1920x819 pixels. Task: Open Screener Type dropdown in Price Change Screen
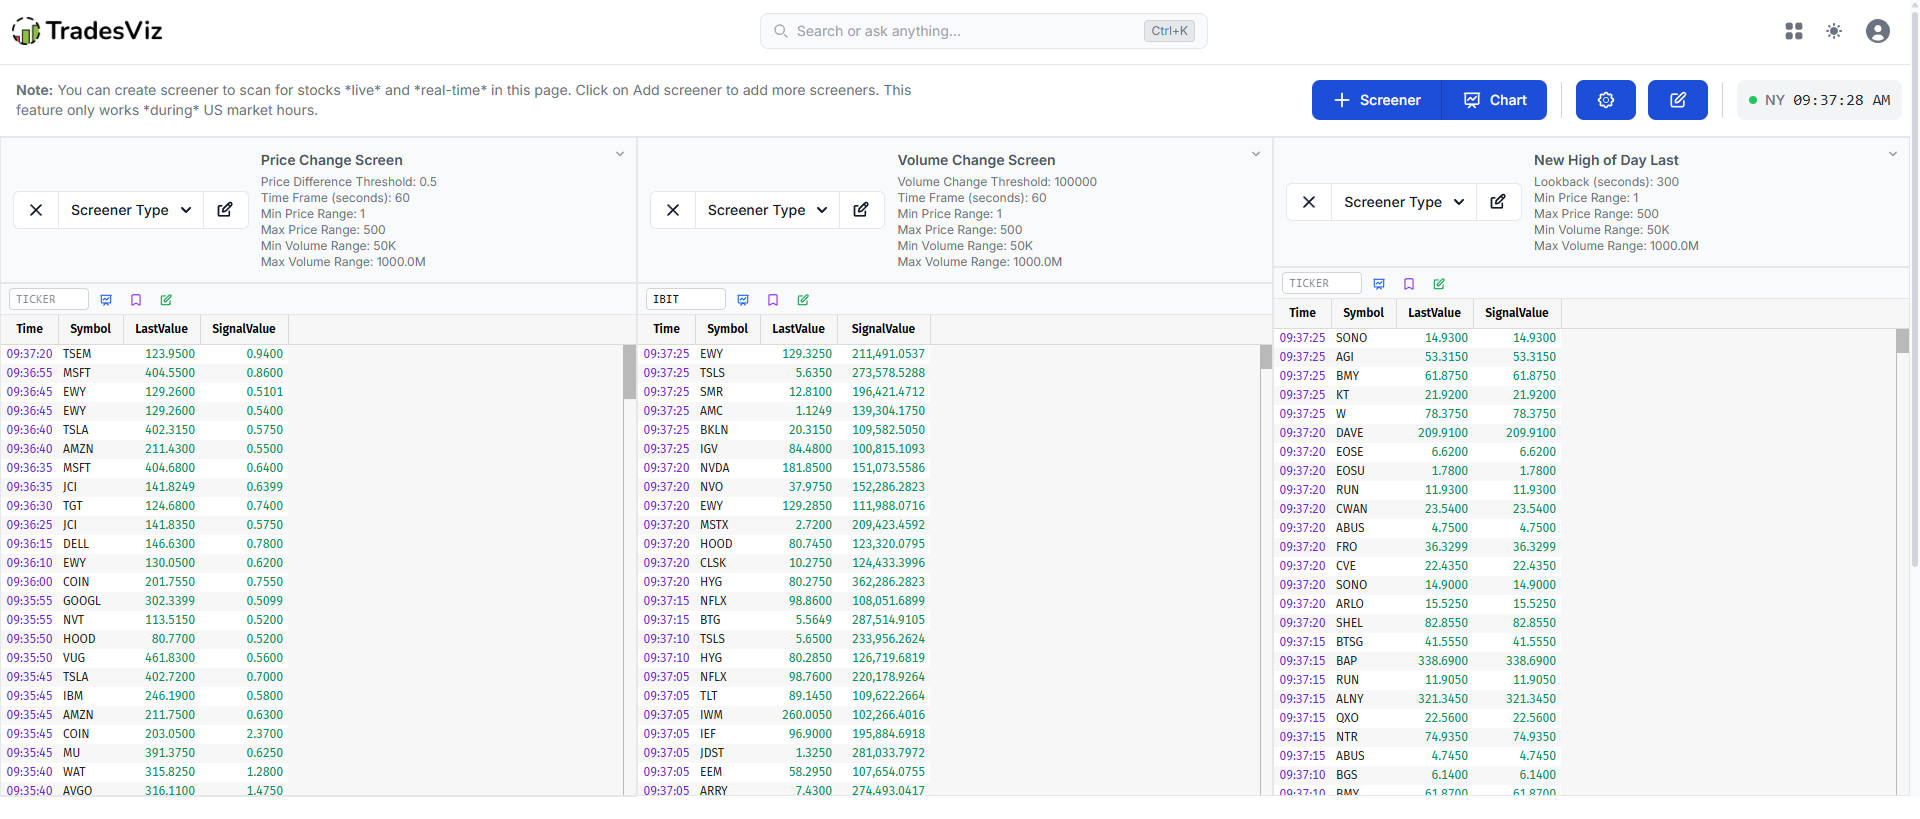[x=131, y=210]
